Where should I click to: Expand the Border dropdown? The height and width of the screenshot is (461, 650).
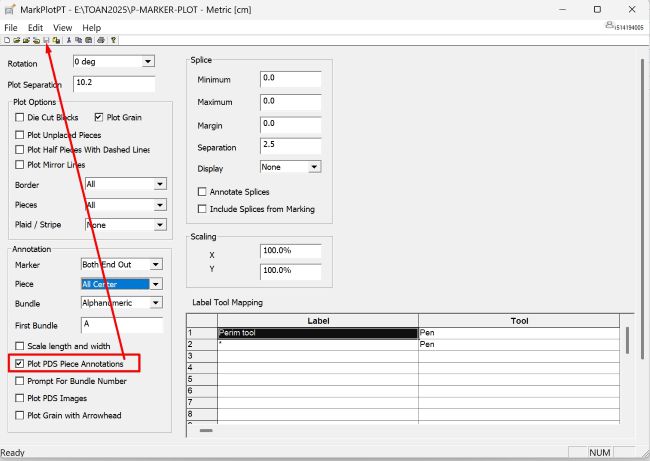[x=160, y=184]
